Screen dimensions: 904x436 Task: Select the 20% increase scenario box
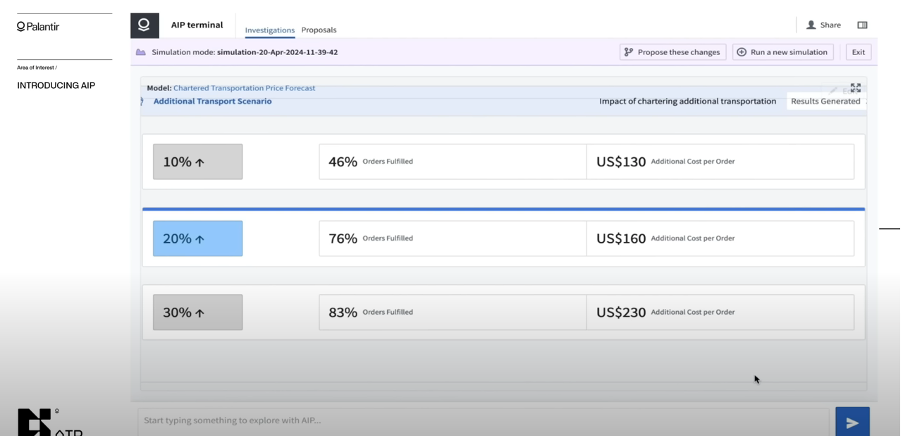(198, 238)
